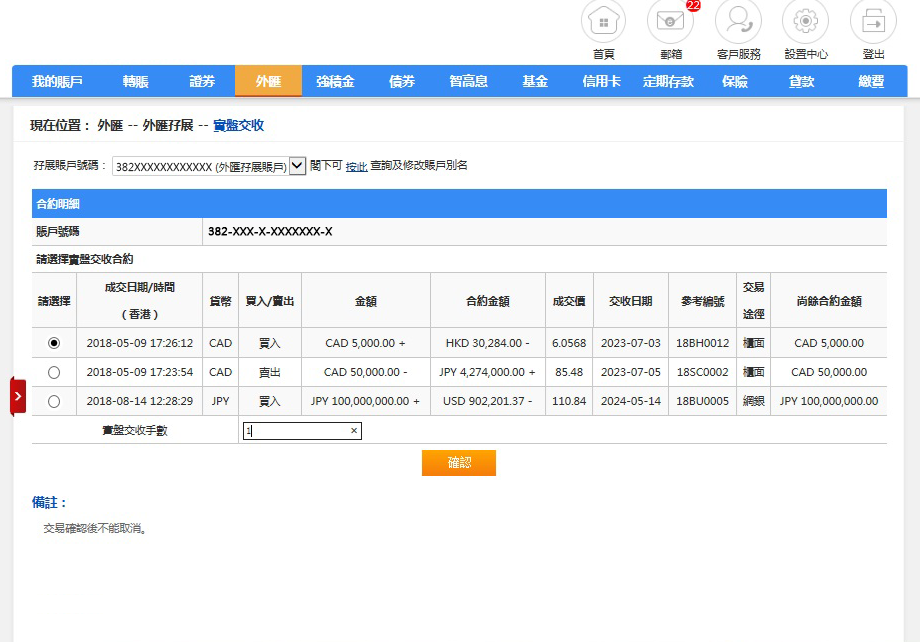Select the JPY 100,000,000.00 contract radio
Image resolution: width=920 pixels, height=642 pixels.
click(54, 401)
